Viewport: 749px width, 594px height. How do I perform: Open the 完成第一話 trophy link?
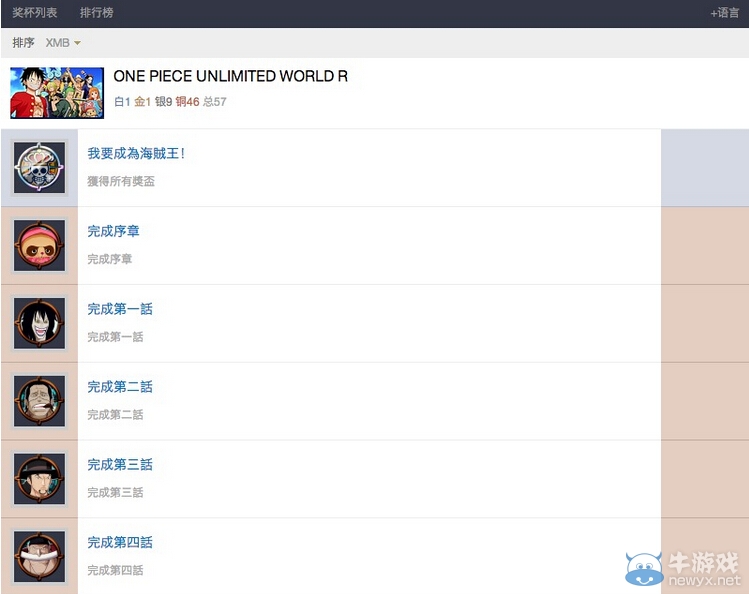[x=120, y=309]
